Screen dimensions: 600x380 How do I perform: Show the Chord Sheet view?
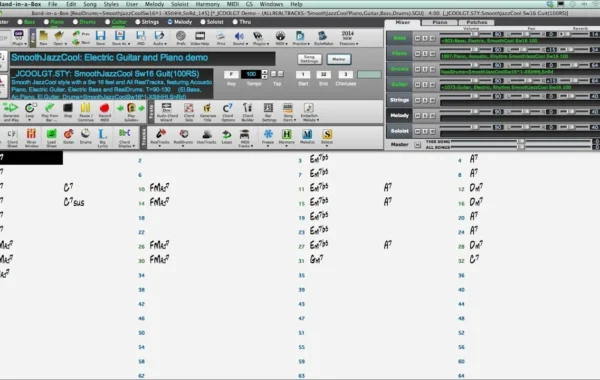coord(12,138)
